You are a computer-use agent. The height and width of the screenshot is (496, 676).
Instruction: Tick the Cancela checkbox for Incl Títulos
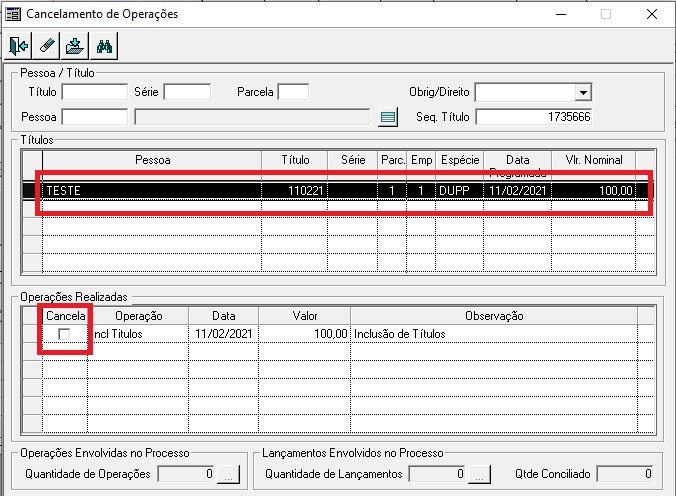click(x=64, y=334)
